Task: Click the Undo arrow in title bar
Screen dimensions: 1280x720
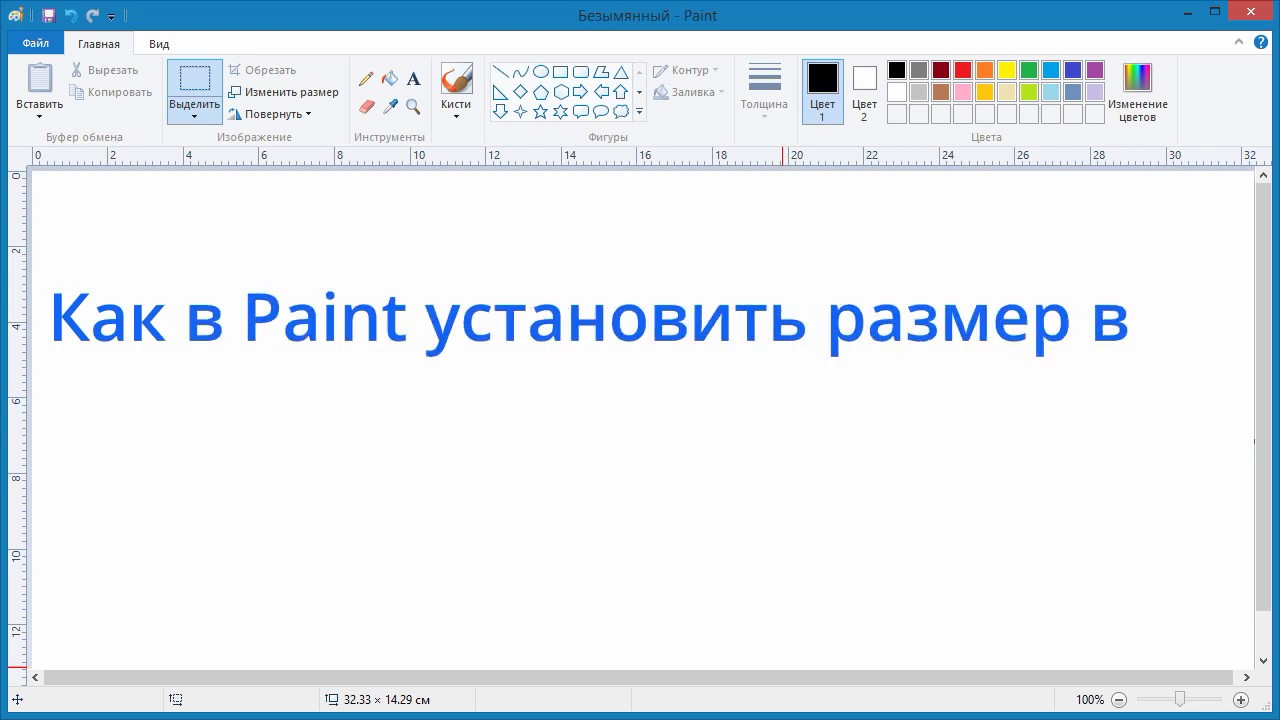Action: (x=71, y=16)
